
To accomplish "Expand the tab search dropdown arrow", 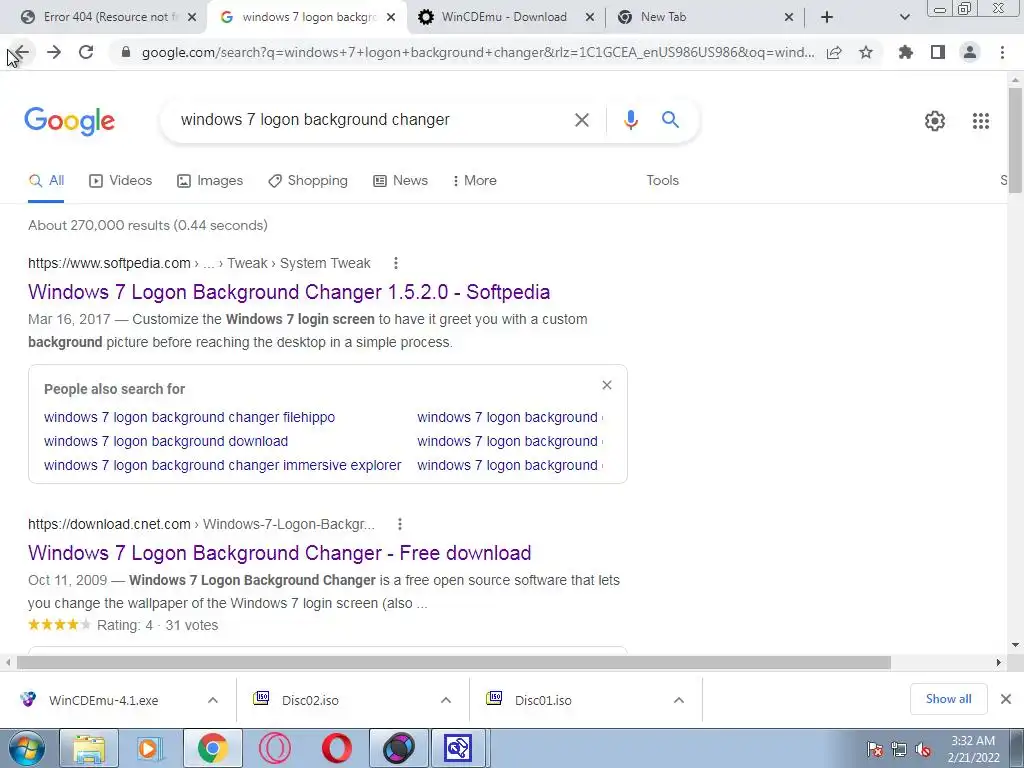I will tap(904, 18).
